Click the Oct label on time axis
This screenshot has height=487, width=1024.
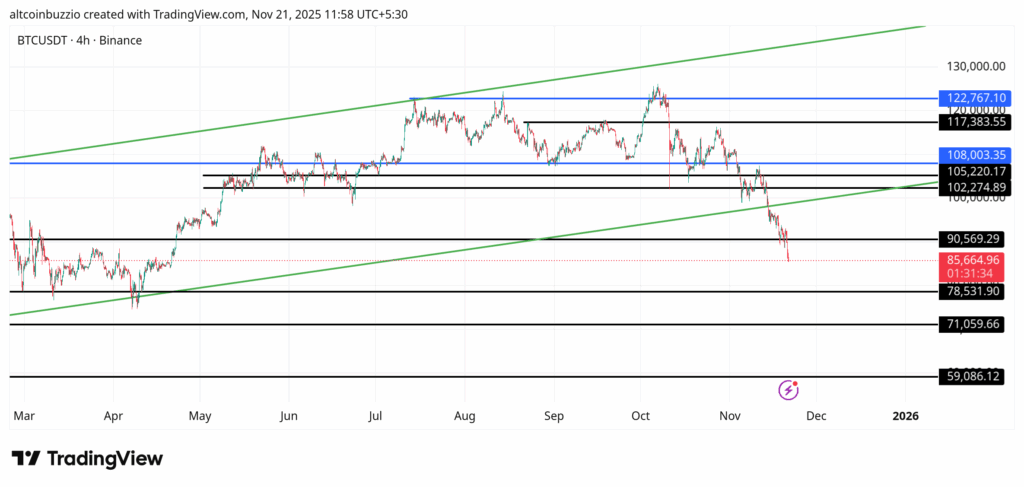point(640,415)
